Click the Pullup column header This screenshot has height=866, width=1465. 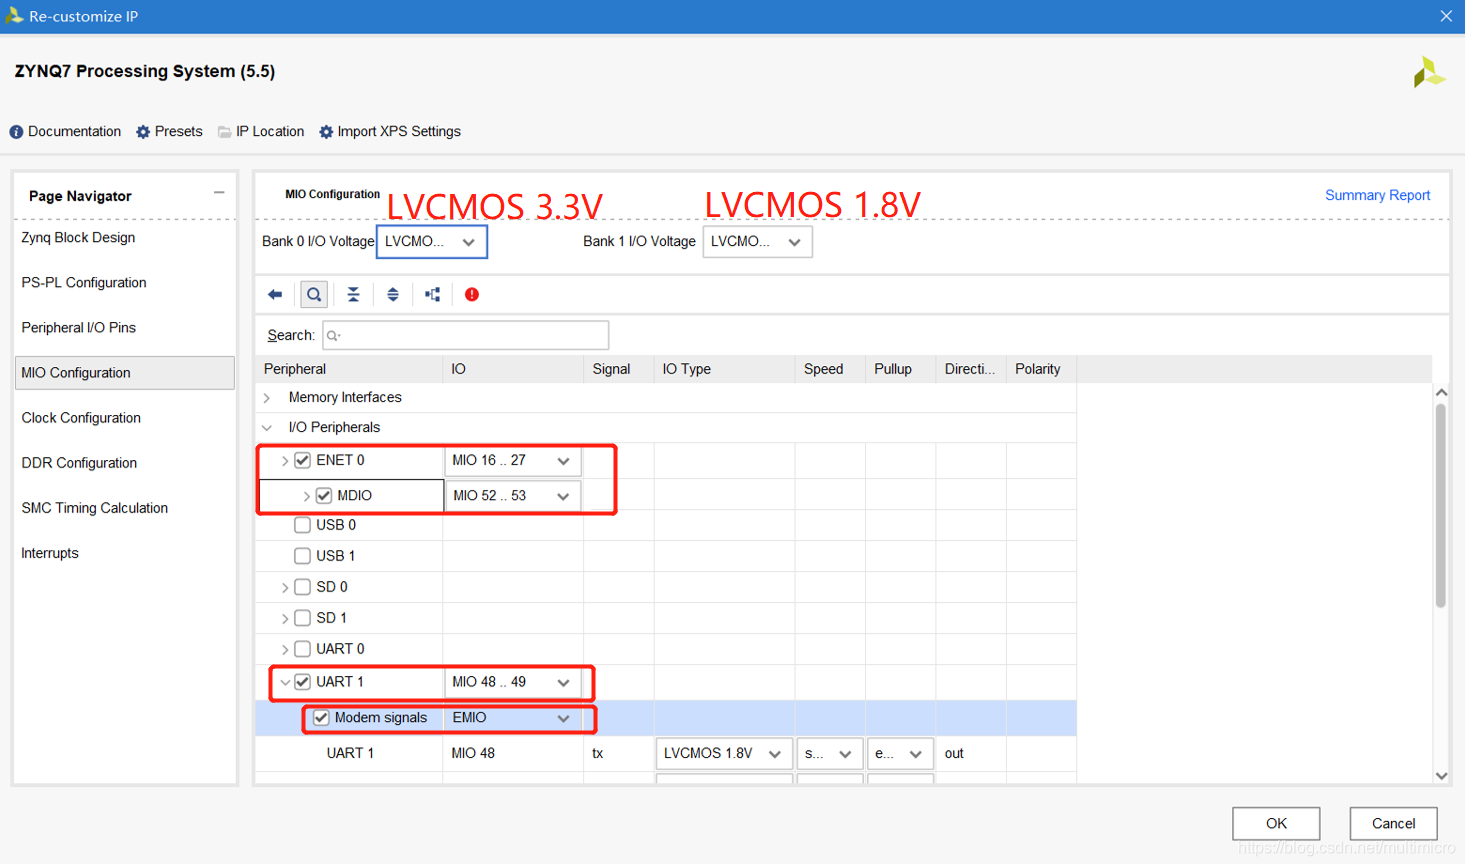pyautogui.click(x=900, y=369)
